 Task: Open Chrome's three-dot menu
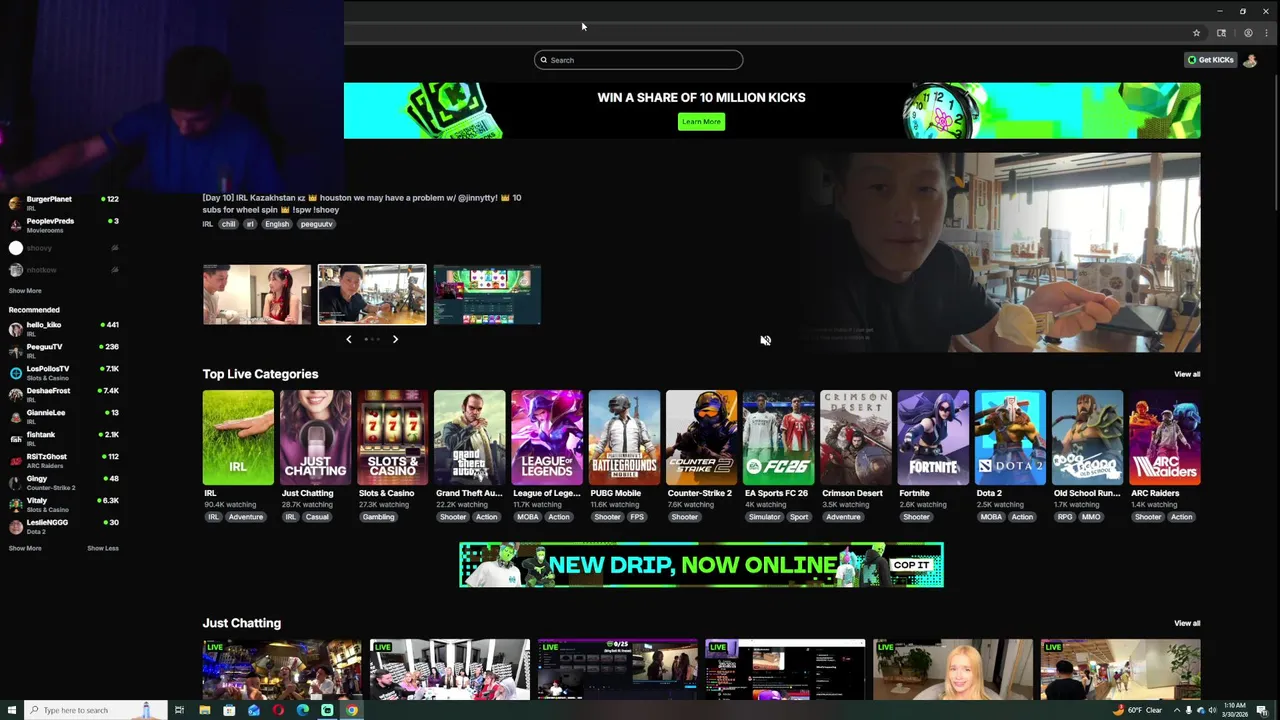pyautogui.click(x=1266, y=33)
